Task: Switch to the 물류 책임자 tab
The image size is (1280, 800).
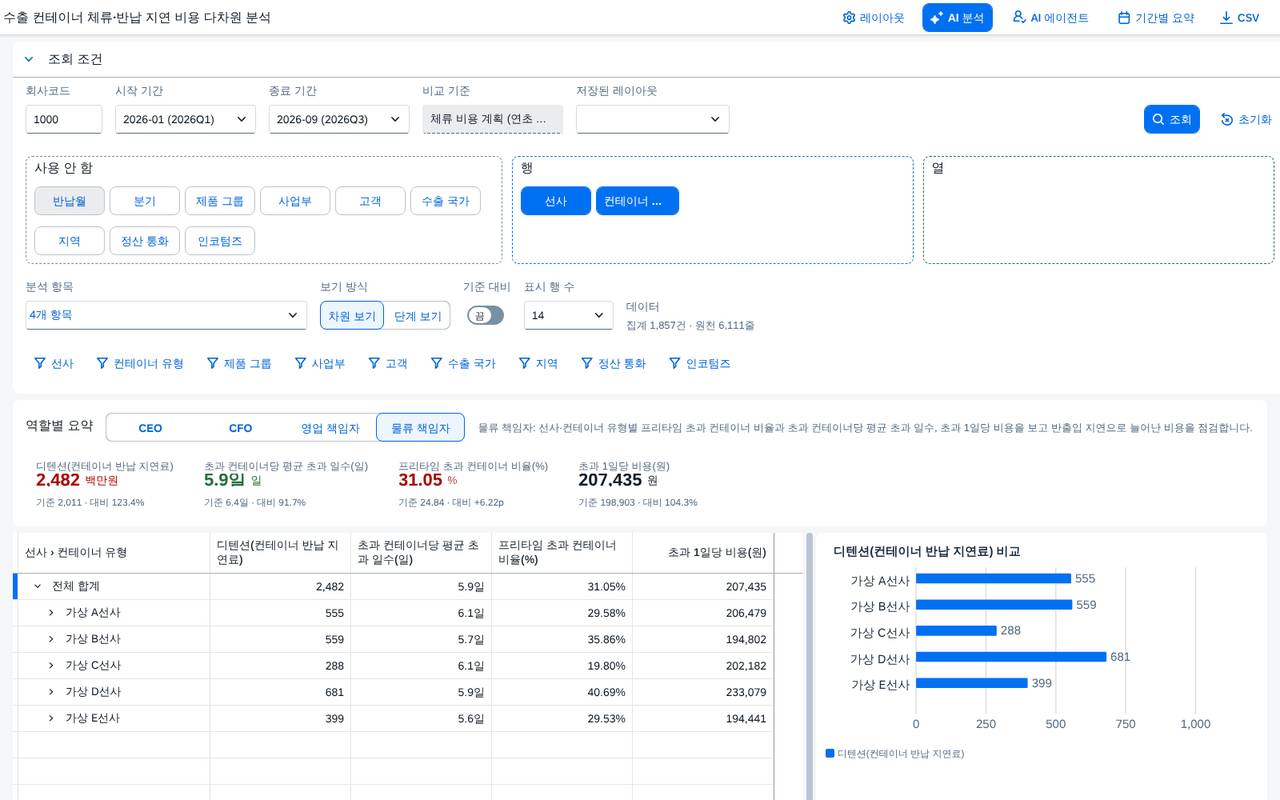Action: [420, 428]
